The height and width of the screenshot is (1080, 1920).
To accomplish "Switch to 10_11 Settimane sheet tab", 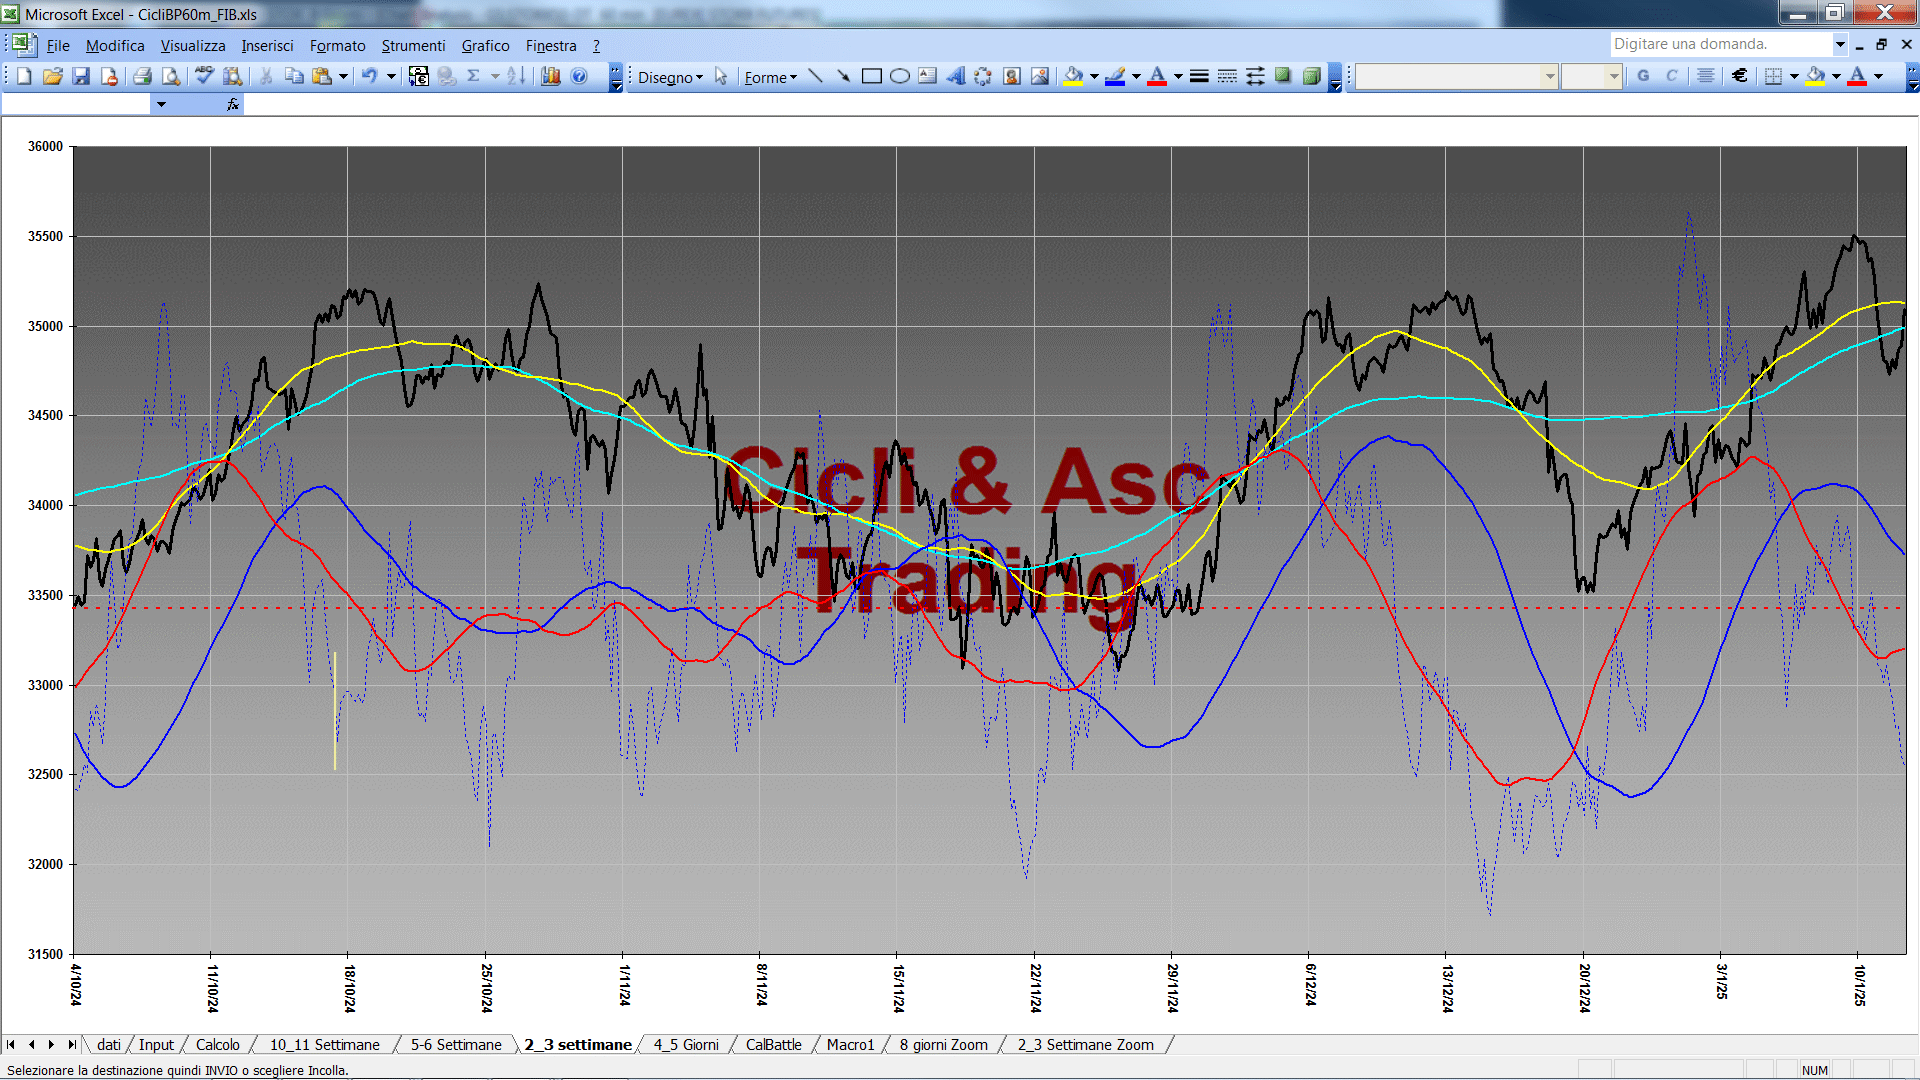I will 324,1044.
